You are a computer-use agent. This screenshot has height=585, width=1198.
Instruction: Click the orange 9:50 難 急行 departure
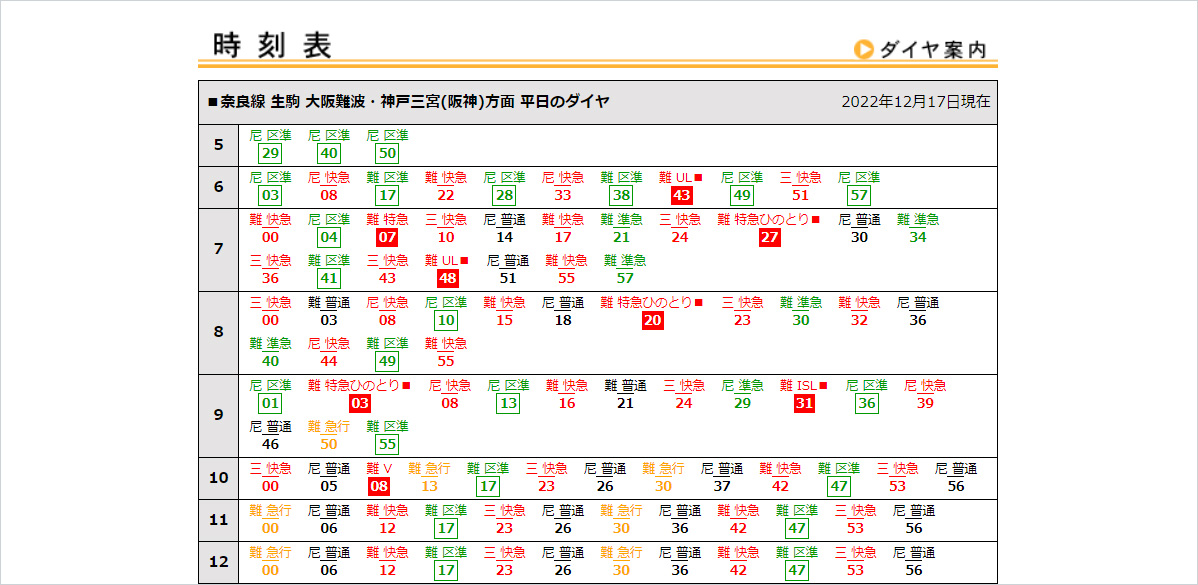tap(328, 444)
